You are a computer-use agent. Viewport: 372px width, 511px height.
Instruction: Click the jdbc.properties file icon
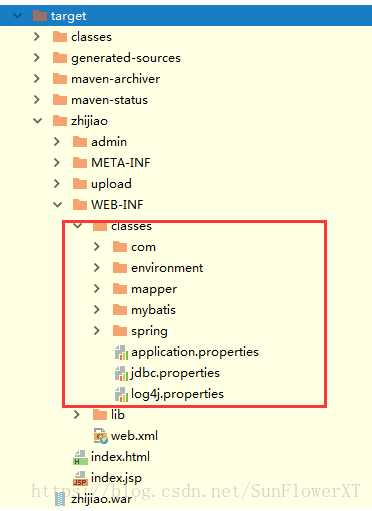pyautogui.click(x=121, y=373)
